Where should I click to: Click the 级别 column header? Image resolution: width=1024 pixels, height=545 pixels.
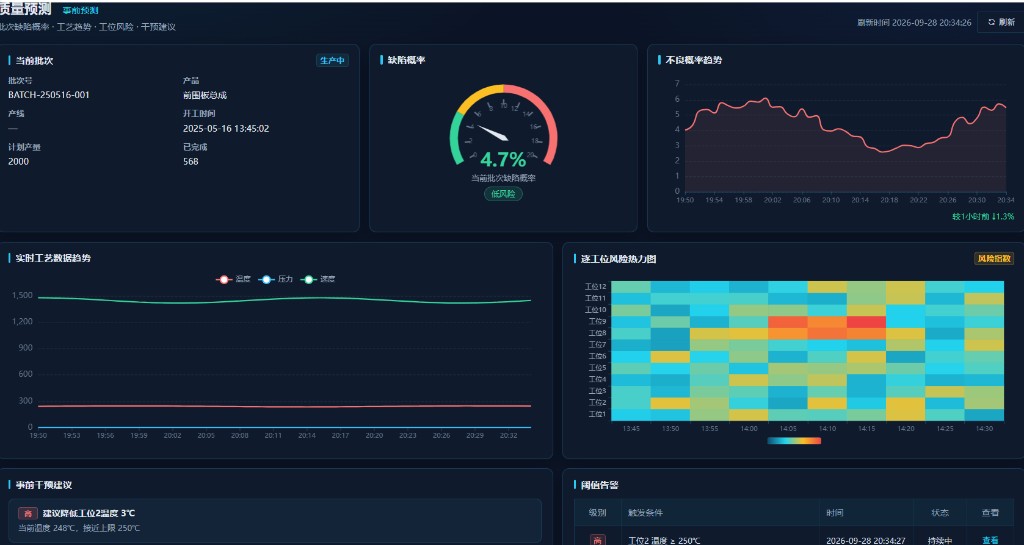coord(598,513)
